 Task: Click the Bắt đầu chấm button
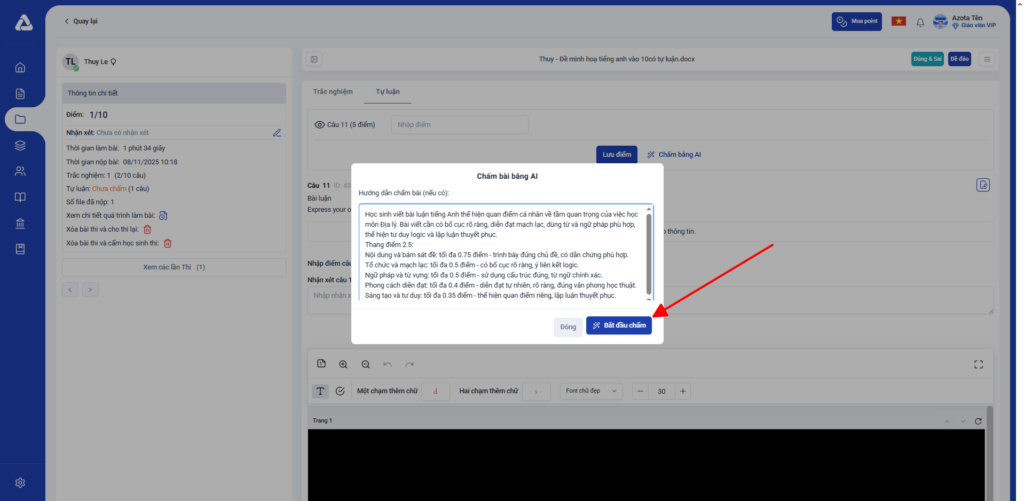coord(618,326)
